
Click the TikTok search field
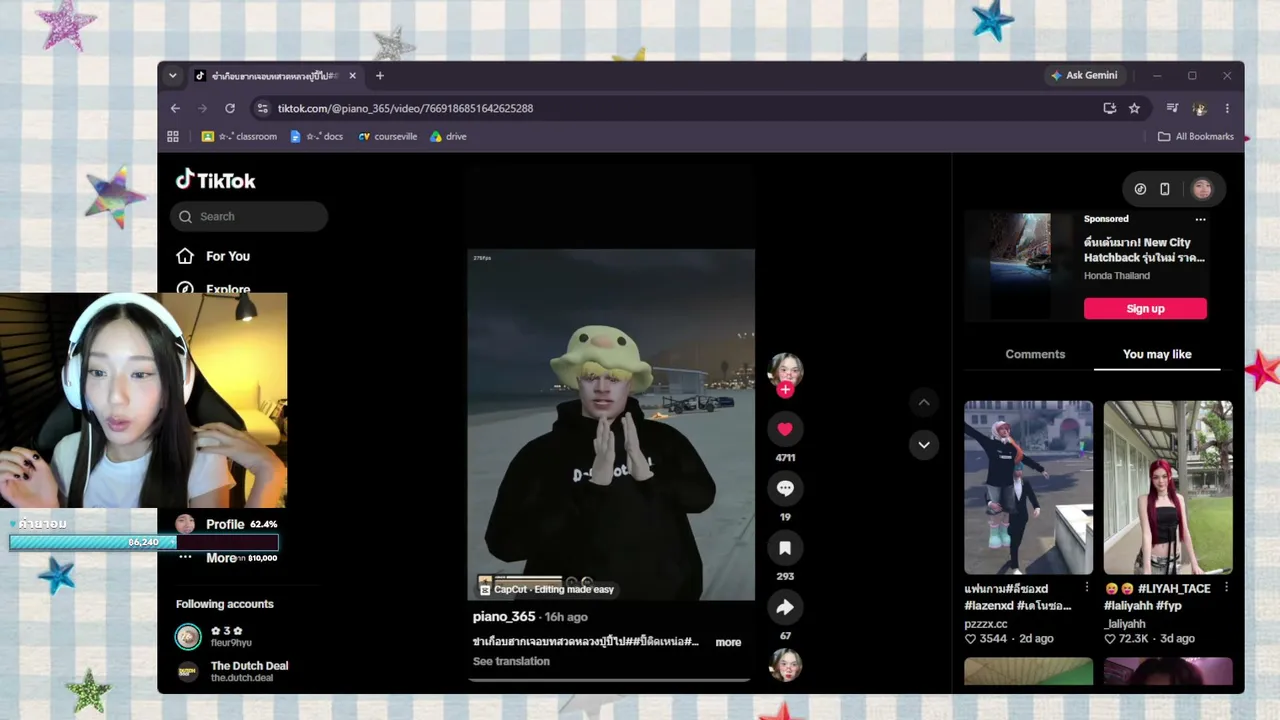coord(249,216)
